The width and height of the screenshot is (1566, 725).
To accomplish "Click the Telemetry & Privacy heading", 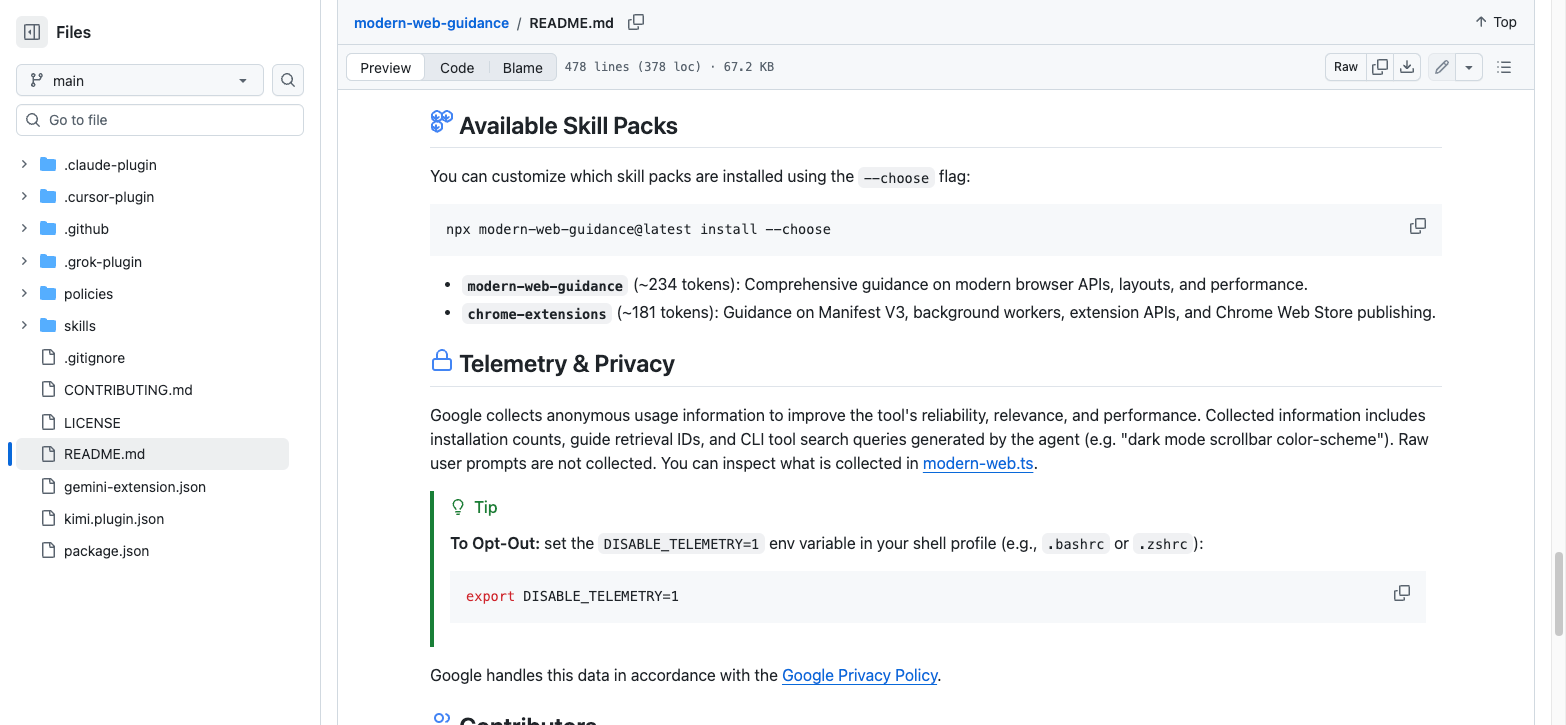I will tap(567, 364).
